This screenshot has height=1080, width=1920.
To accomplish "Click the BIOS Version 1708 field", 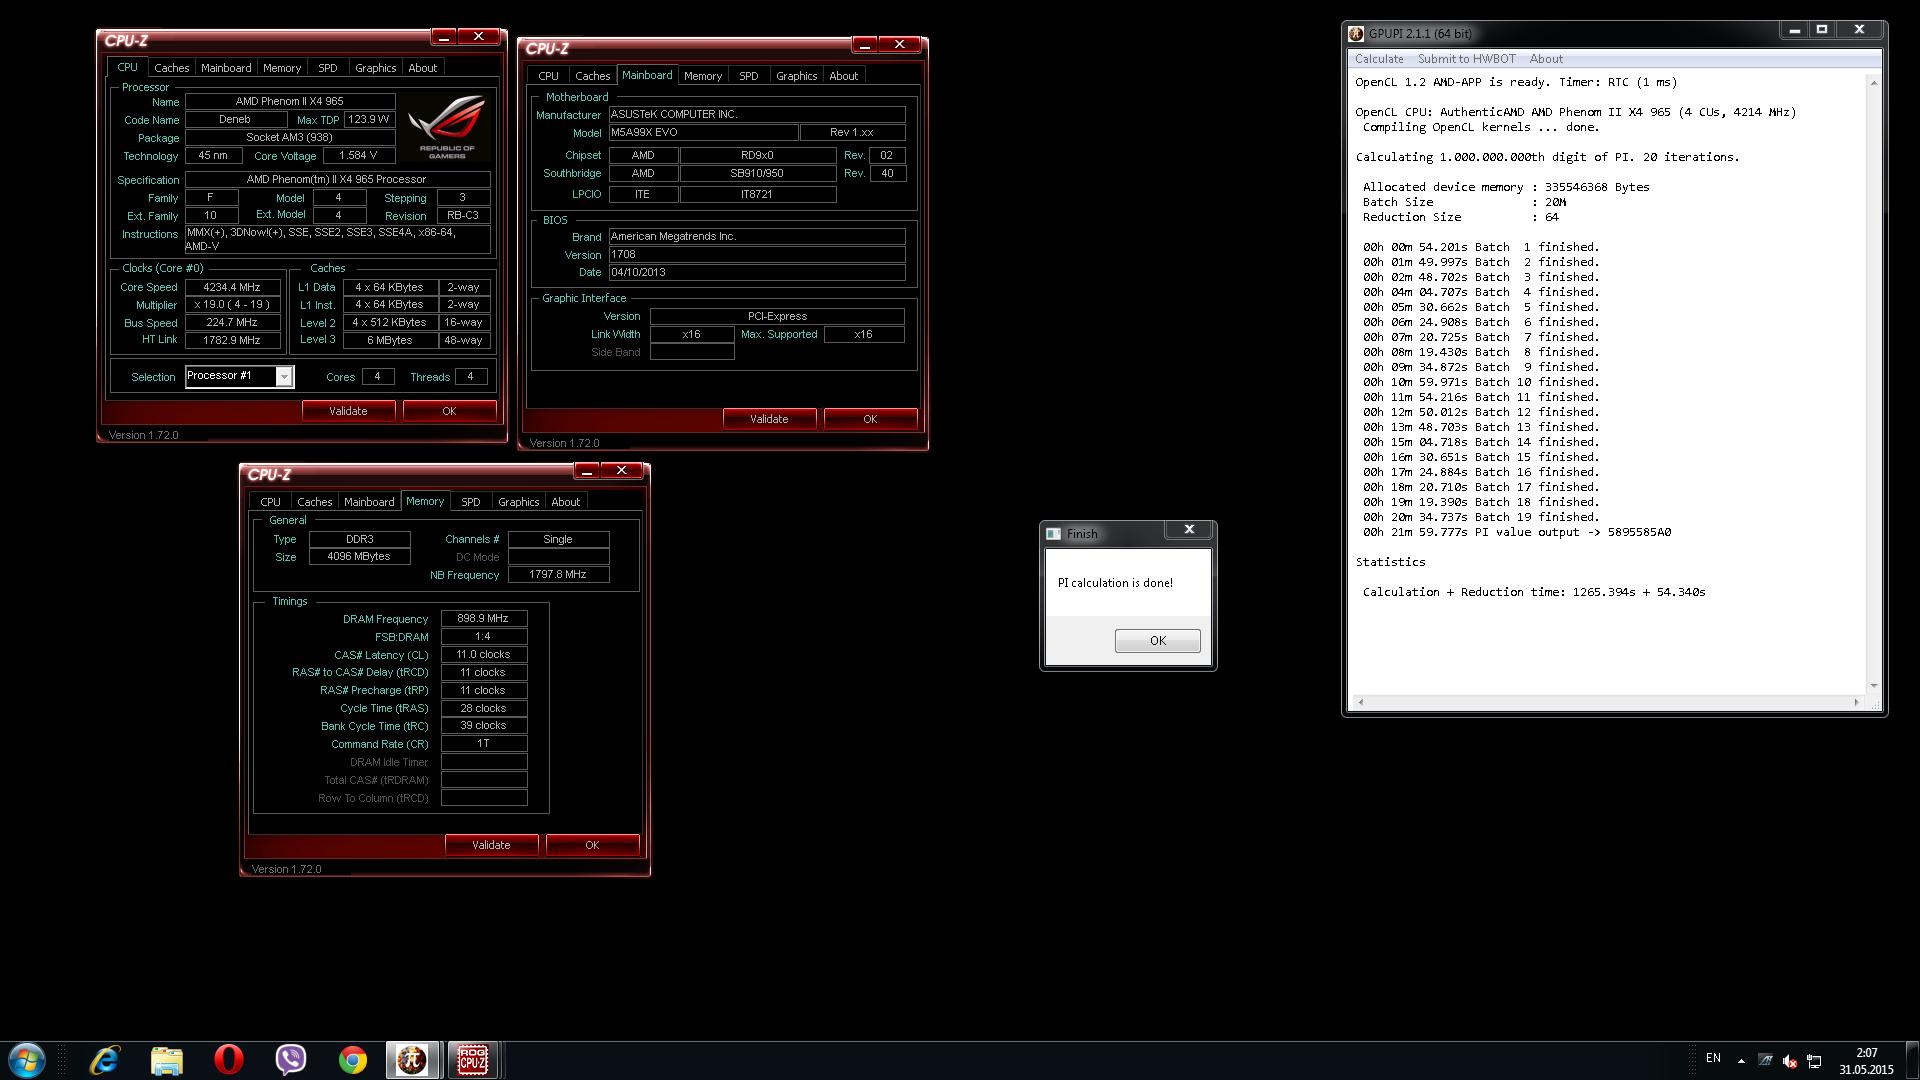I will (x=757, y=254).
